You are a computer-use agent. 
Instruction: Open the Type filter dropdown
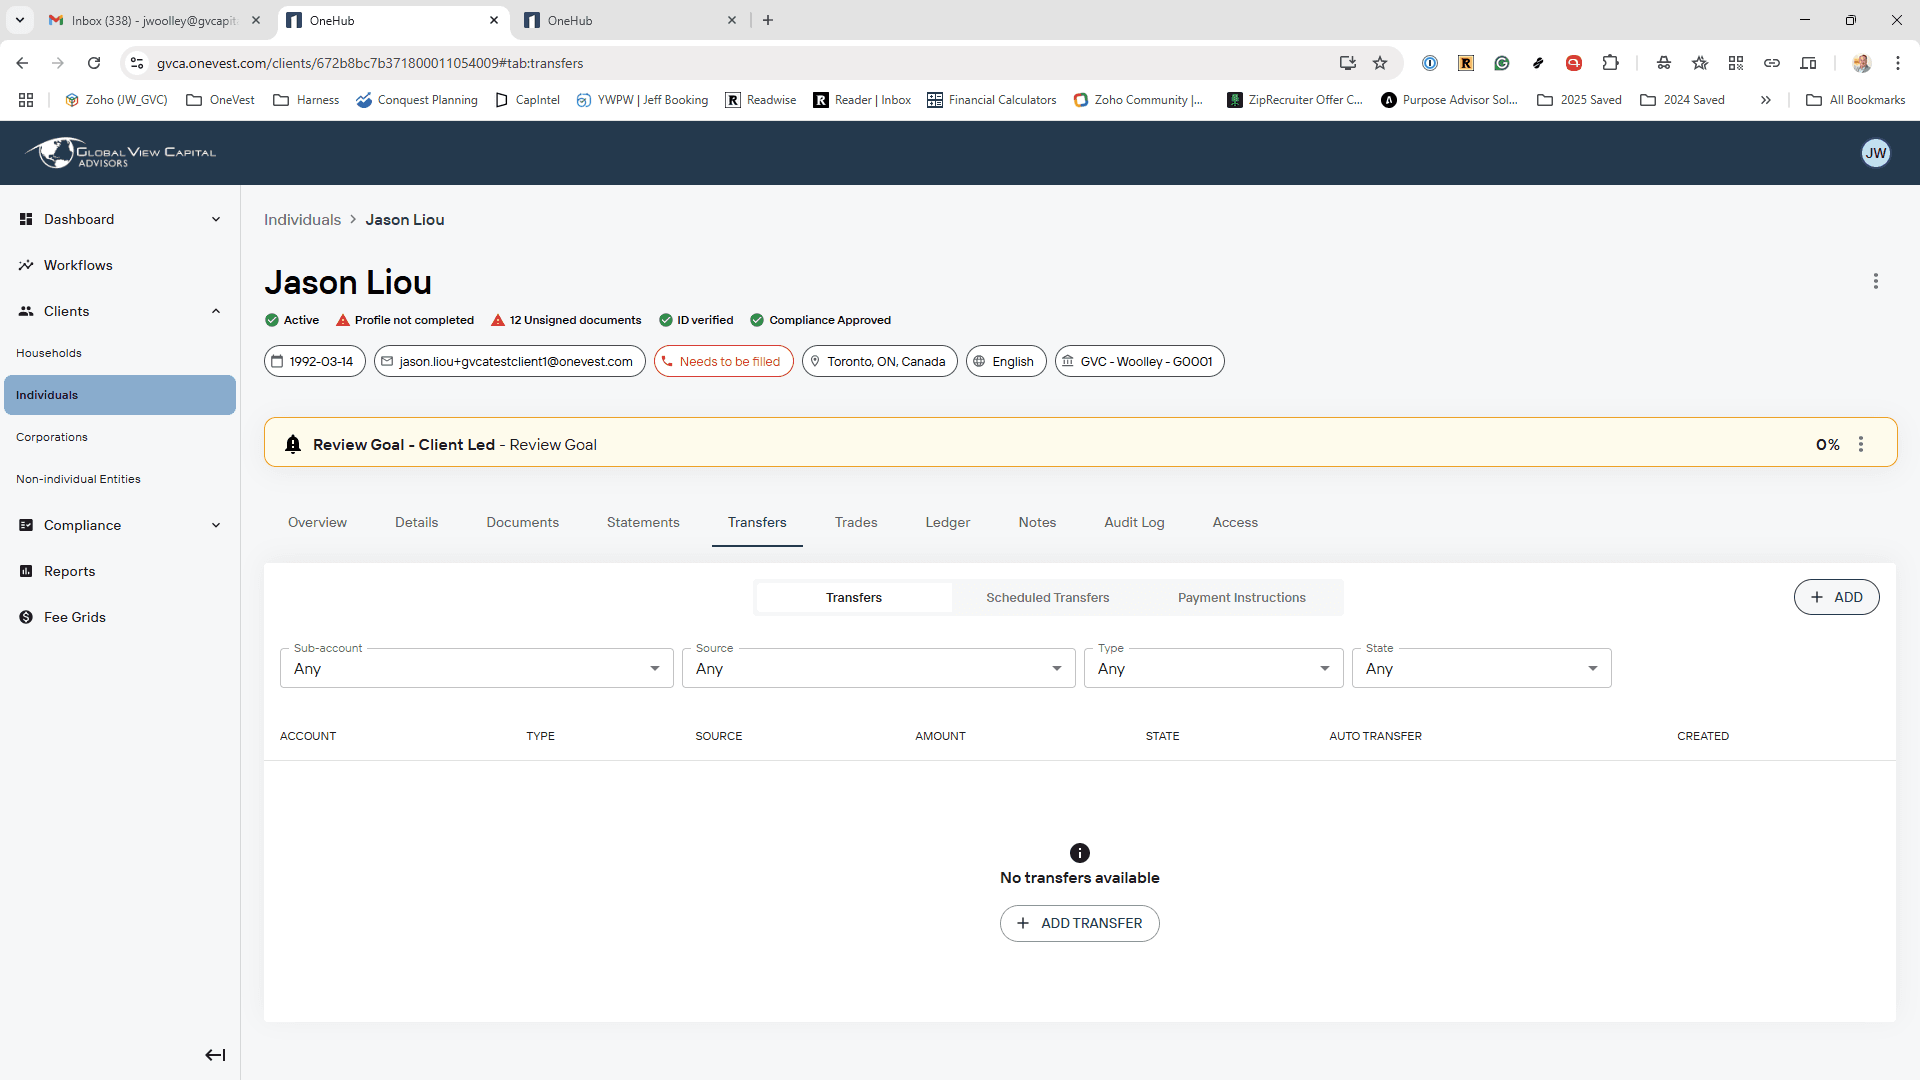(x=1214, y=668)
